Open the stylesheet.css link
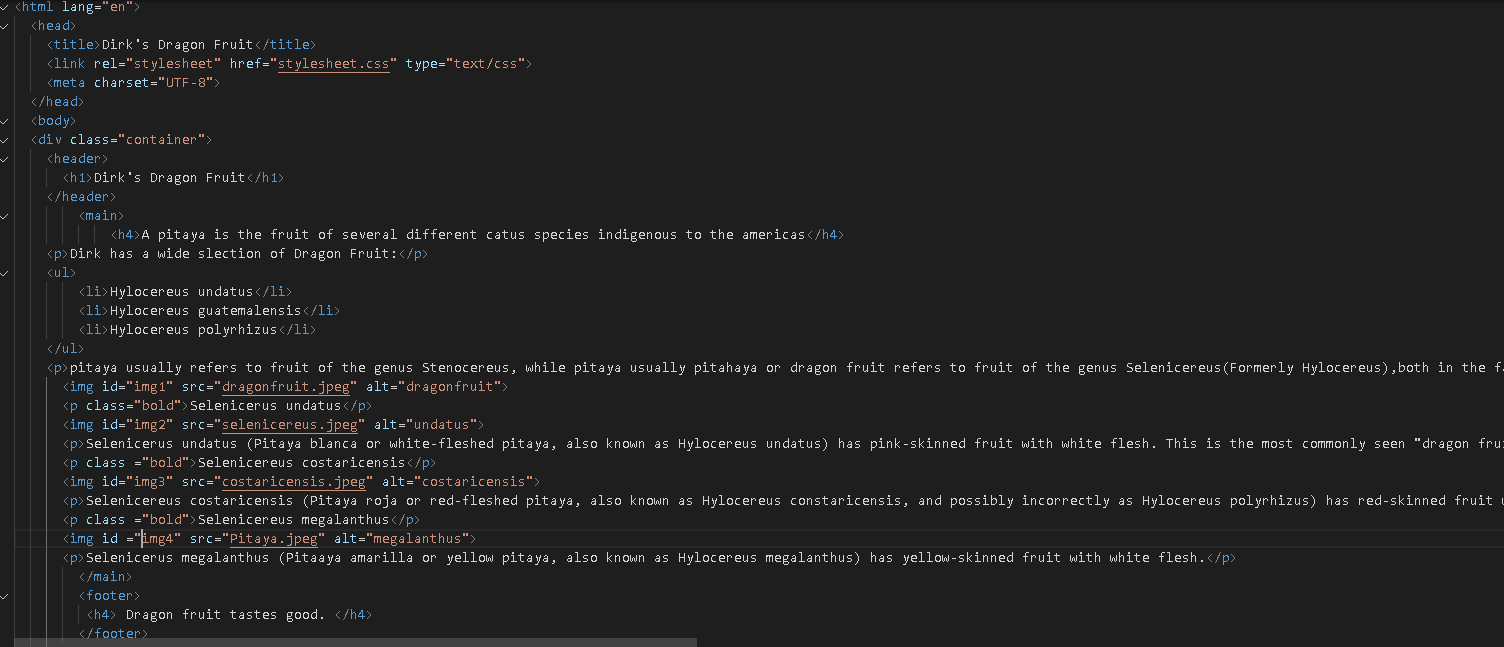1504x647 pixels. 333,63
